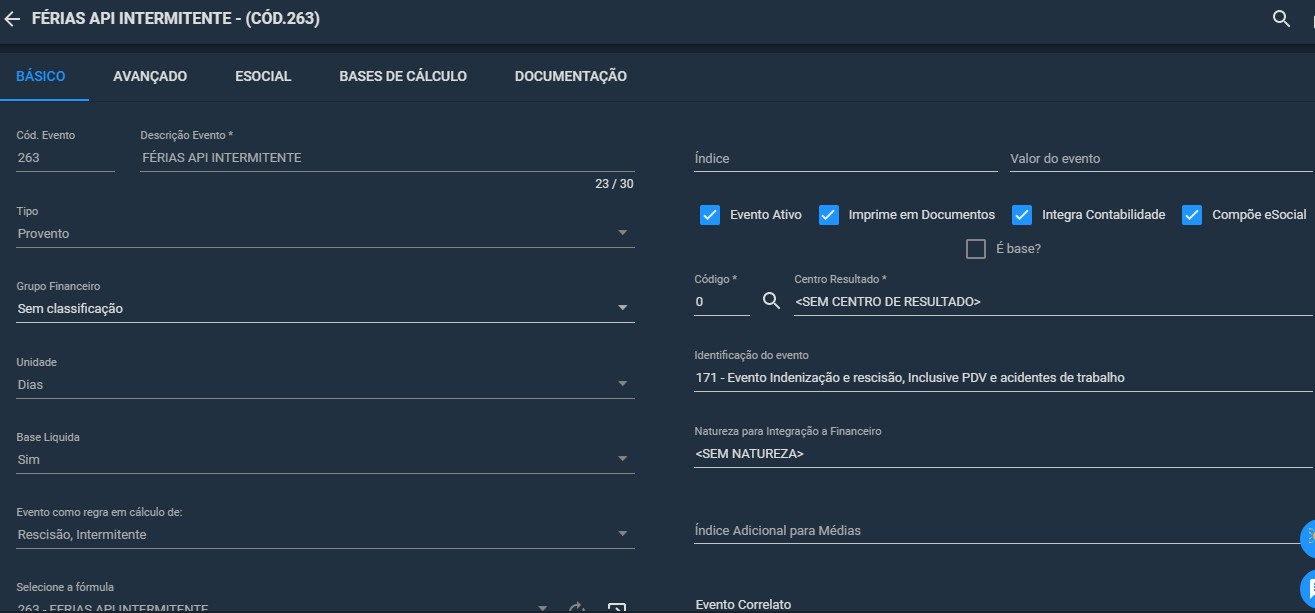This screenshot has width=1315, height=613.
Task: Open the Identificação do evento selector
Action: (1003, 378)
